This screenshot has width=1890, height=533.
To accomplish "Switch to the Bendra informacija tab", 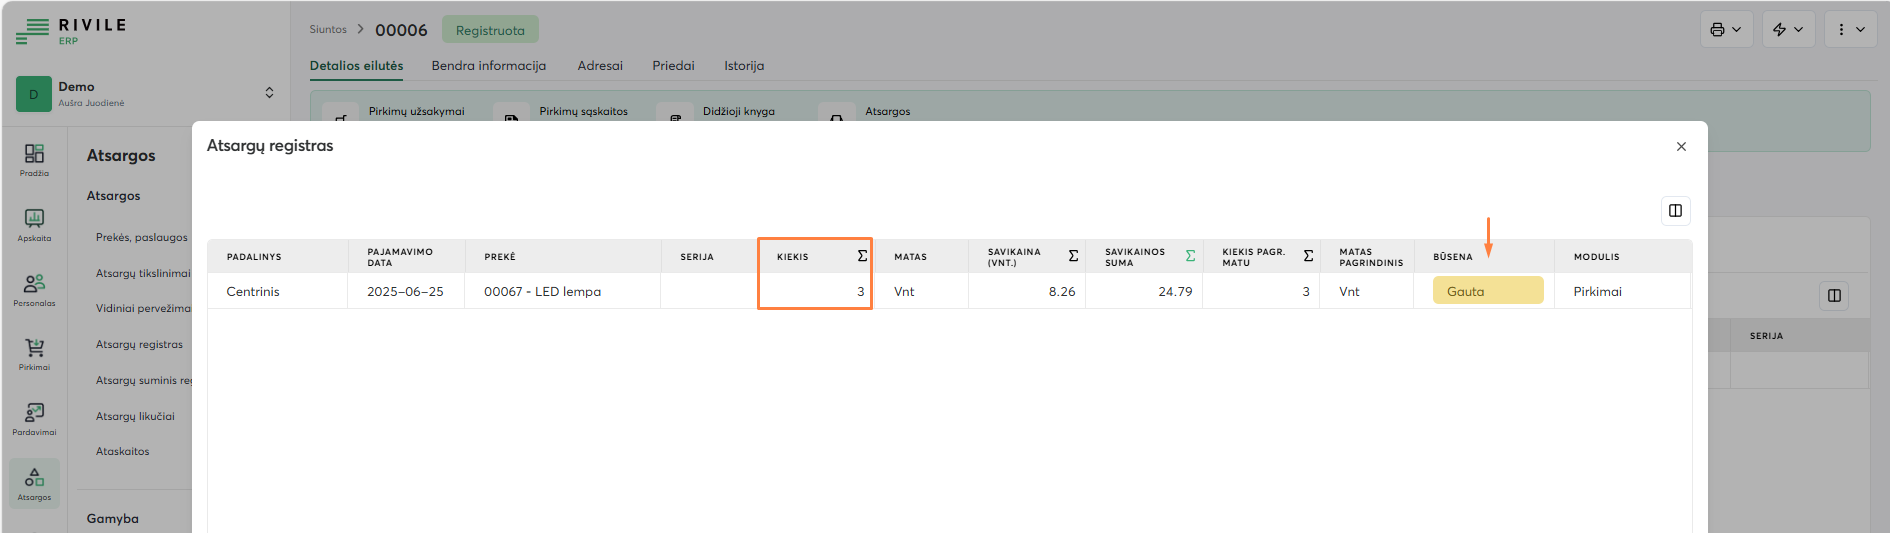I will pos(489,66).
